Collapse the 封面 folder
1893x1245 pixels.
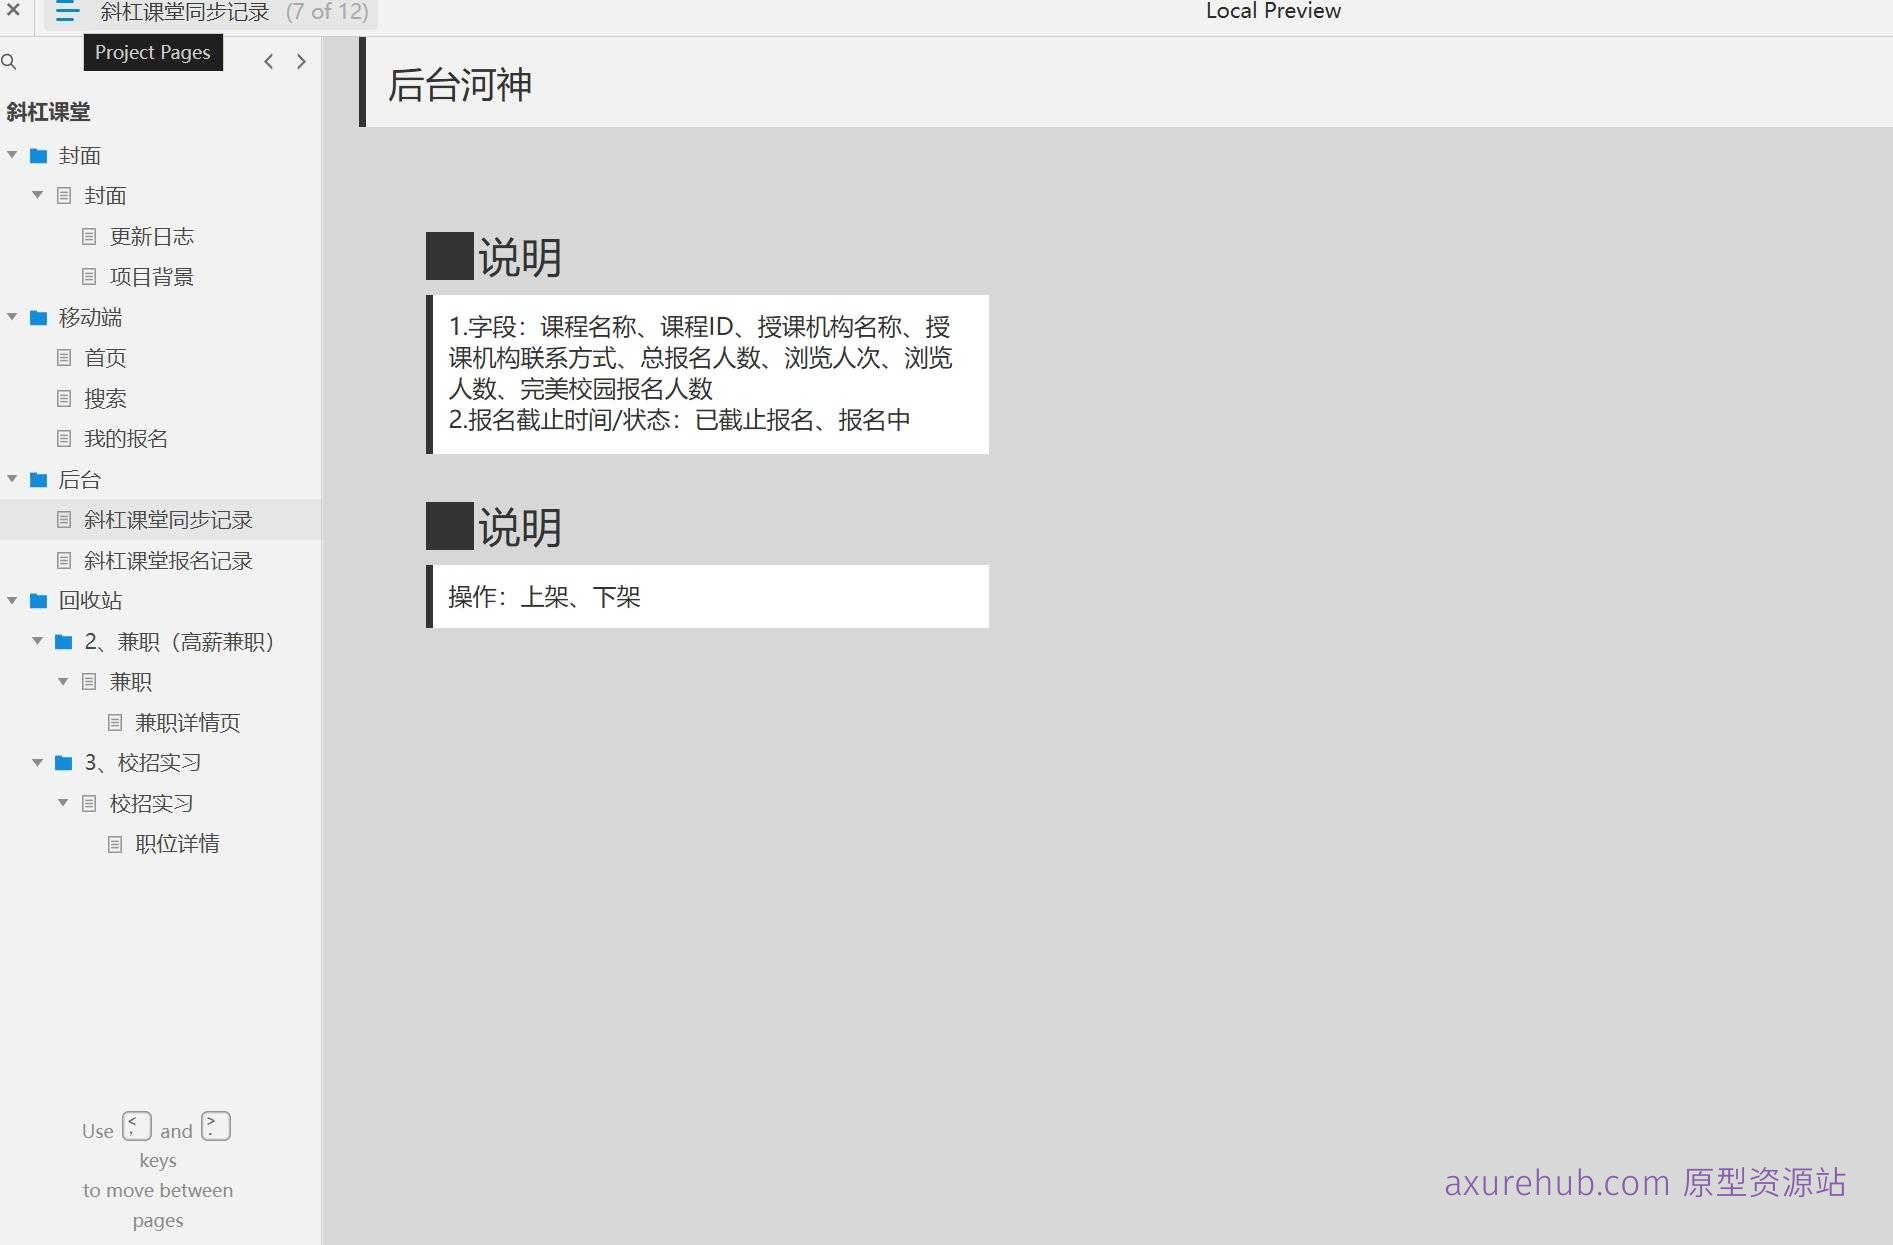click(x=12, y=155)
